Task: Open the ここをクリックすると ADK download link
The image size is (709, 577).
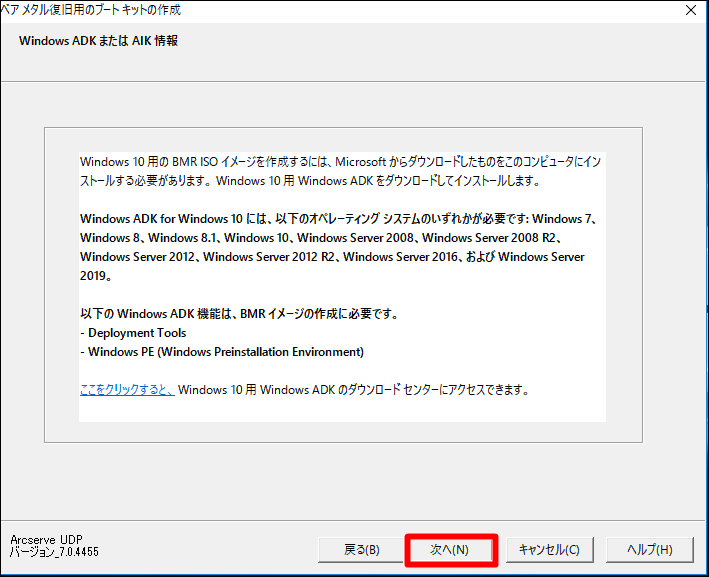Action: pos(127,389)
